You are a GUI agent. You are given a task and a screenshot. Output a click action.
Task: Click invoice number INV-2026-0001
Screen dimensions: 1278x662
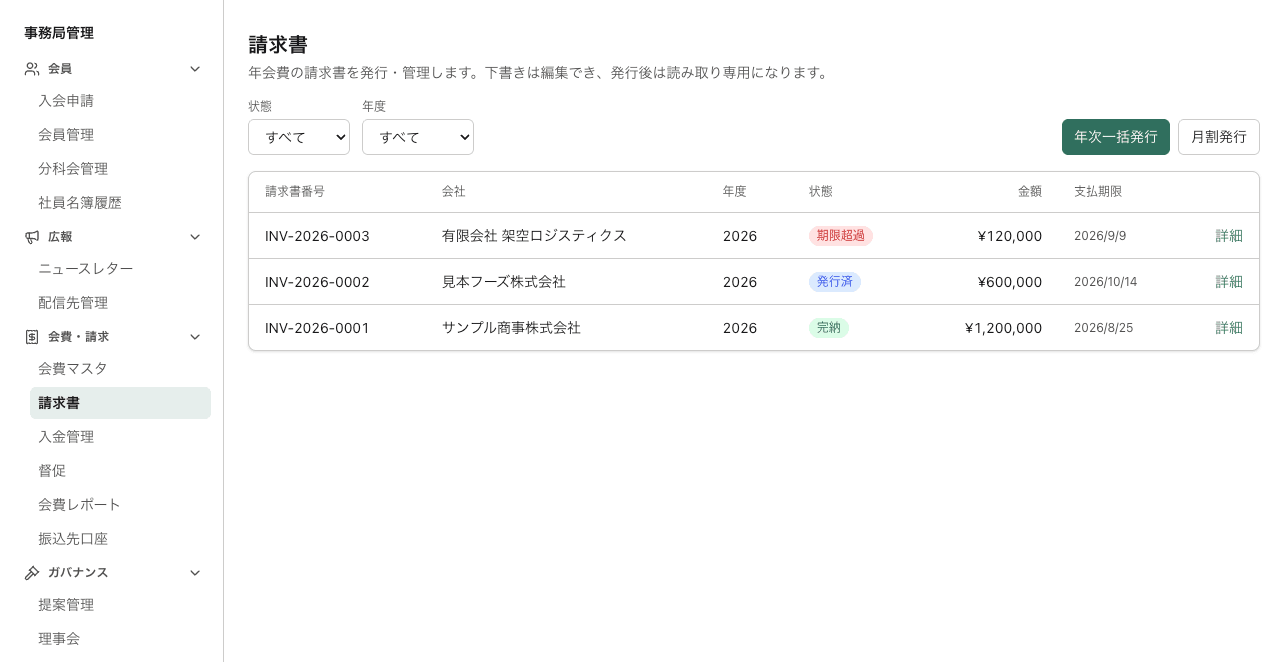tap(317, 328)
